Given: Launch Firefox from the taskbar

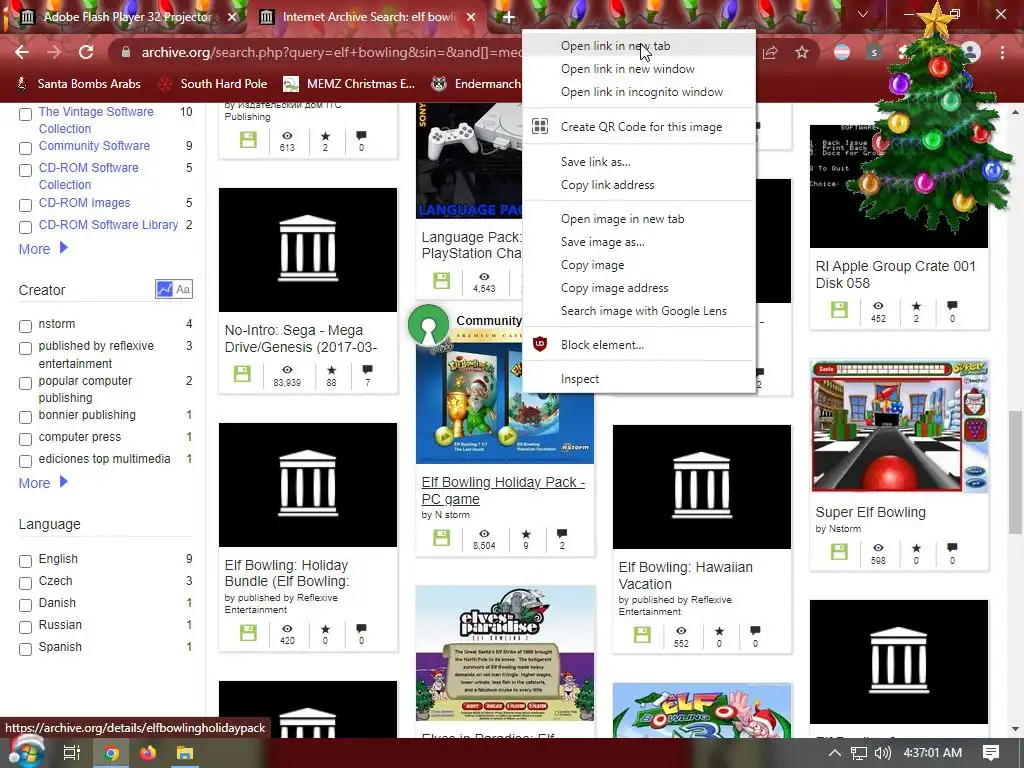Looking at the screenshot, I should tap(148, 753).
